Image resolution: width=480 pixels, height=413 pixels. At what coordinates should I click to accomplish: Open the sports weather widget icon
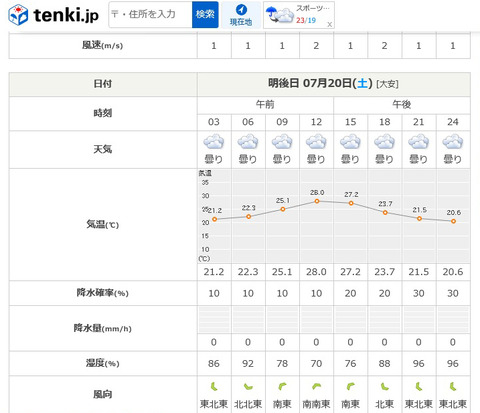(279, 15)
